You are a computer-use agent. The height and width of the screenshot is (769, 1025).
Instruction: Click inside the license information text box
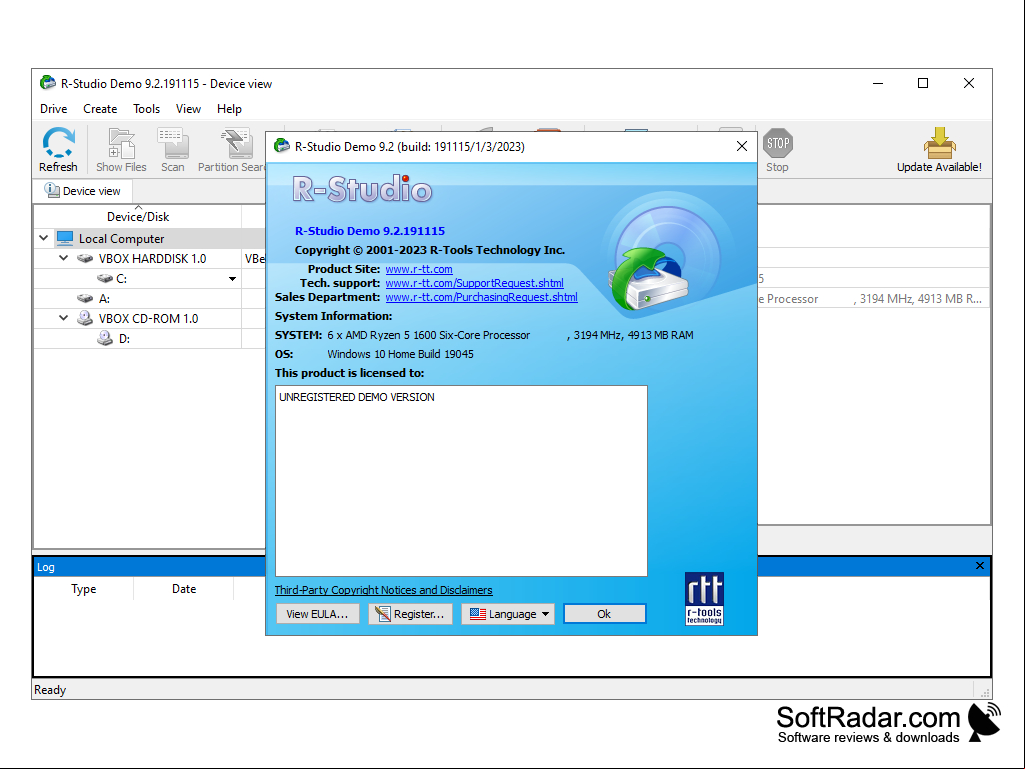click(x=462, y=481)
